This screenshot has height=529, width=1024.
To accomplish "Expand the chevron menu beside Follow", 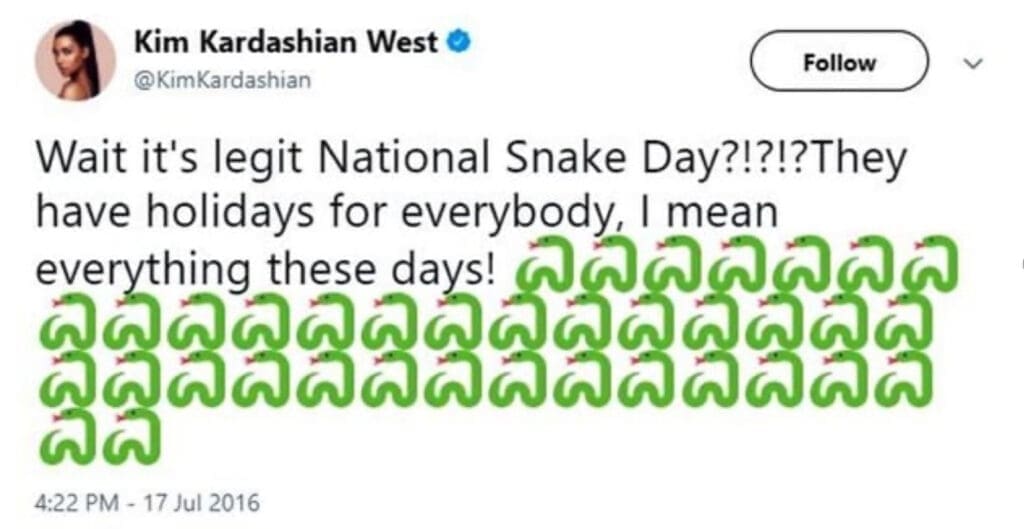I will pos(973,62).
